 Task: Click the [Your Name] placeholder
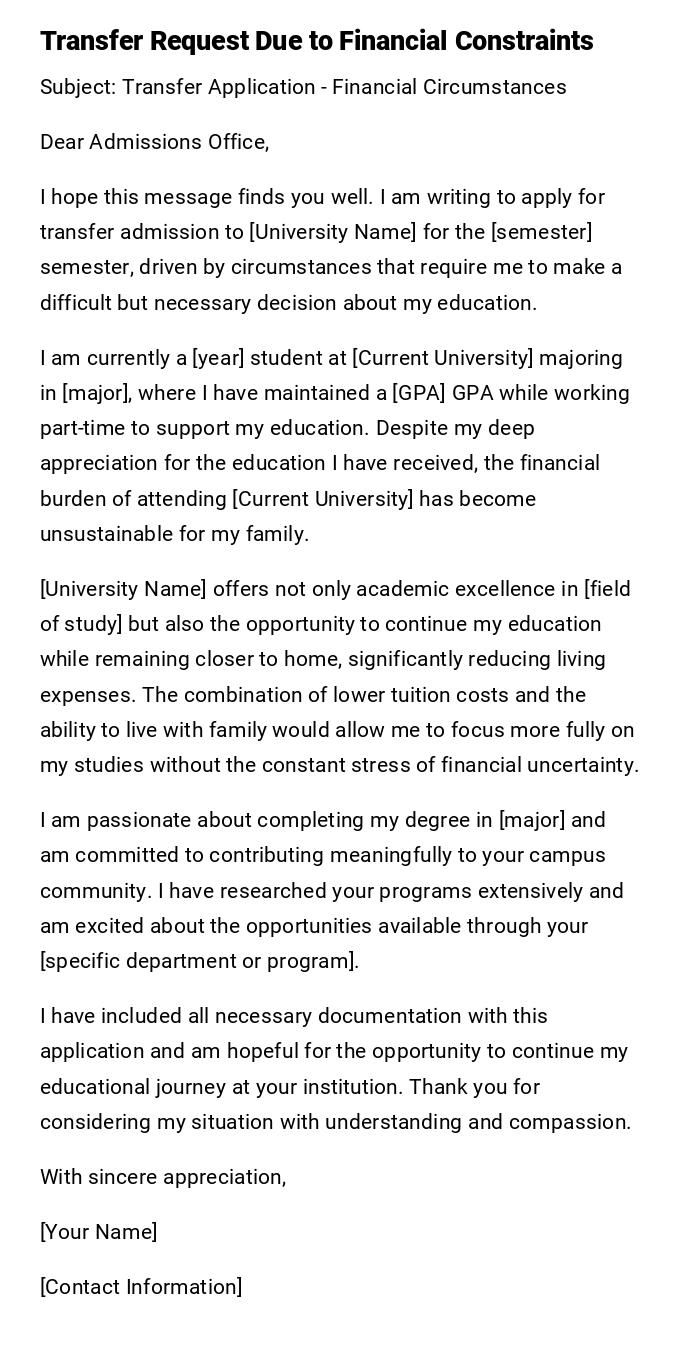(x=99, y=1232)
